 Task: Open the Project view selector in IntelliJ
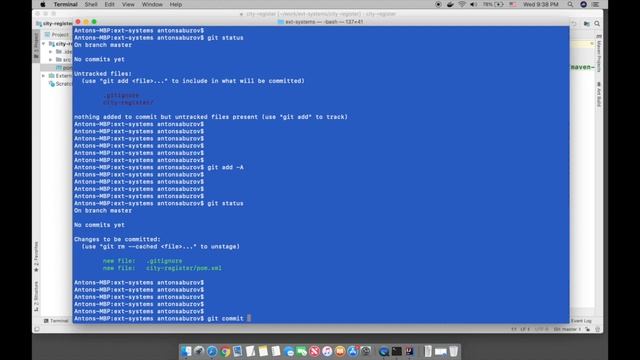point(58,35)
